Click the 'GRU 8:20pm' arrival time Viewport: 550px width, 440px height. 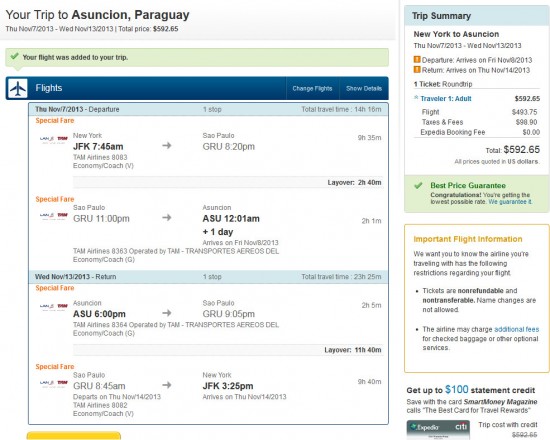pyautogui.click(x=229, y=147)
